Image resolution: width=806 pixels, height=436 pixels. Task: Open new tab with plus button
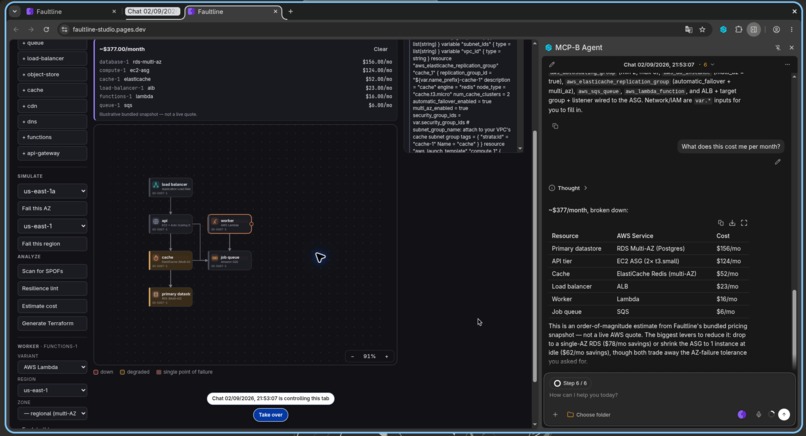[290, 11]
